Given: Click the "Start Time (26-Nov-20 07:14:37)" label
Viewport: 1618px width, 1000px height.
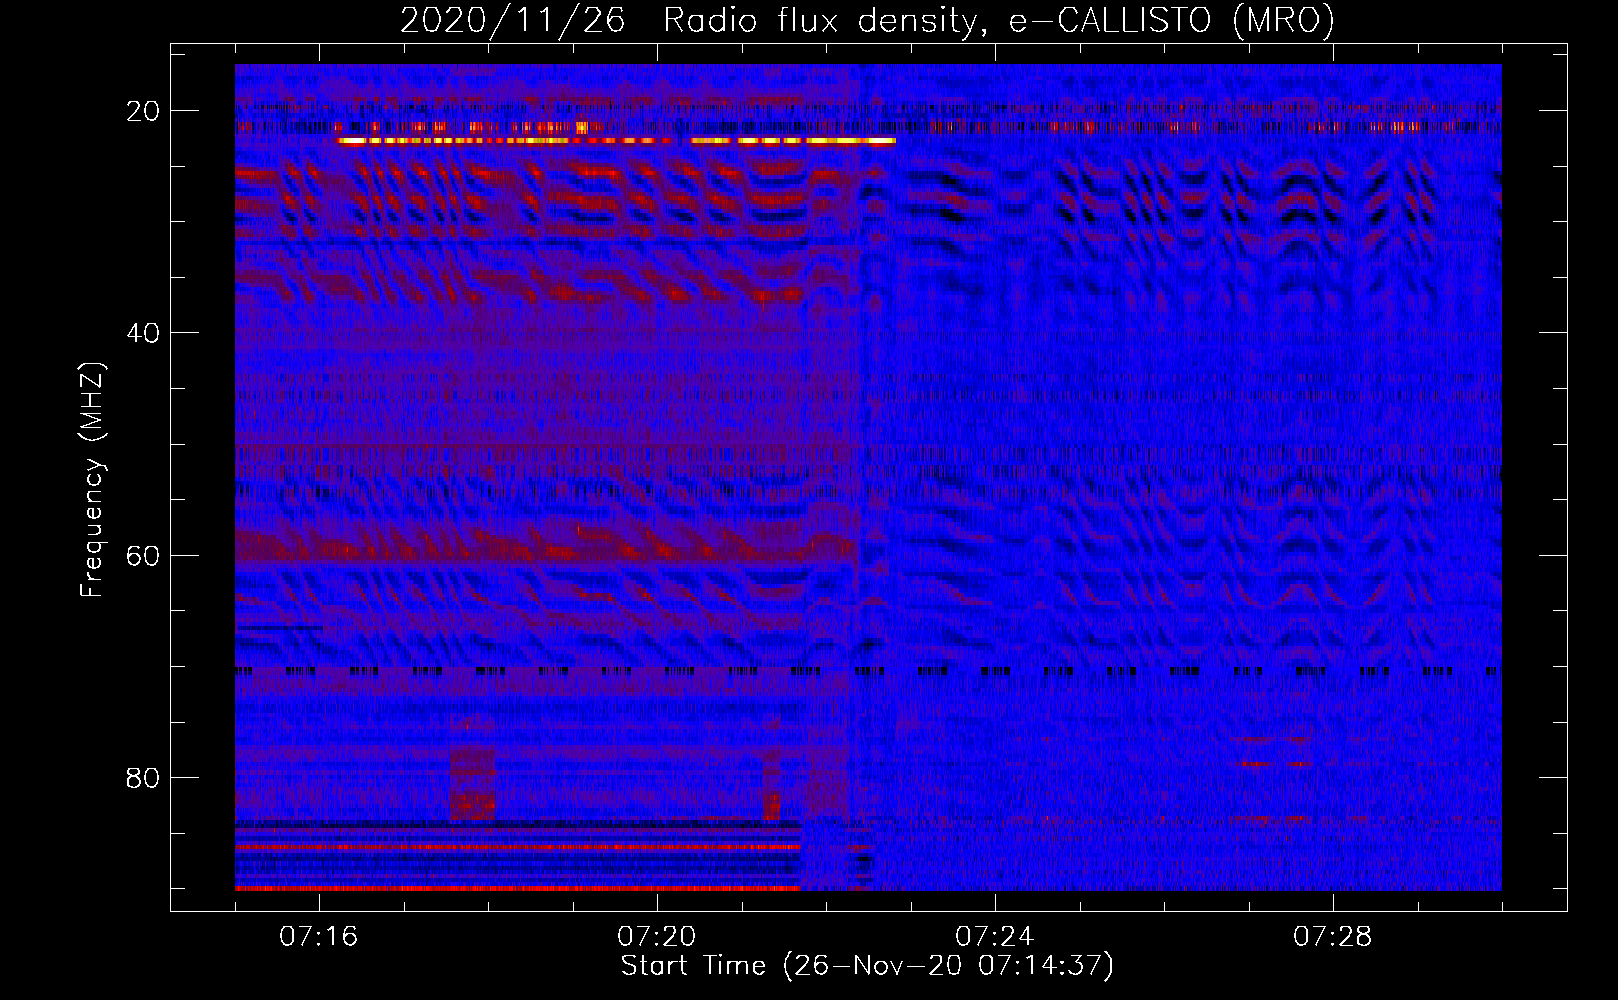Looking at the screenshot, I should (x=867, y=966).
